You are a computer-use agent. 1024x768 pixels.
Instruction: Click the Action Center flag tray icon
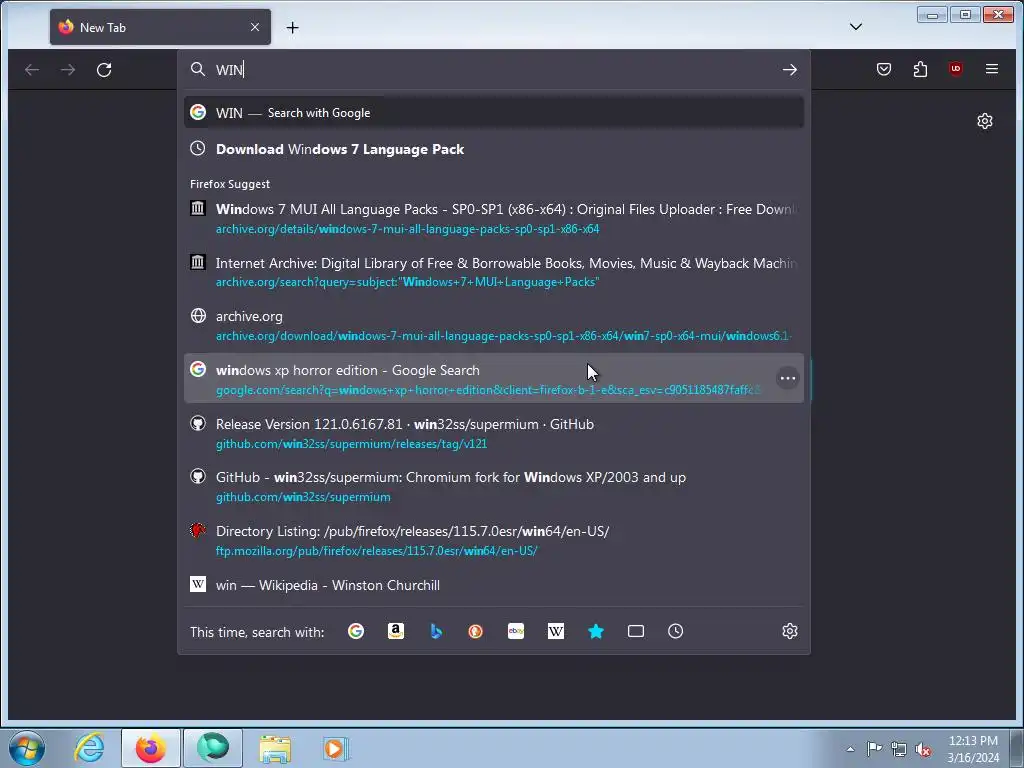click(874, 749)
